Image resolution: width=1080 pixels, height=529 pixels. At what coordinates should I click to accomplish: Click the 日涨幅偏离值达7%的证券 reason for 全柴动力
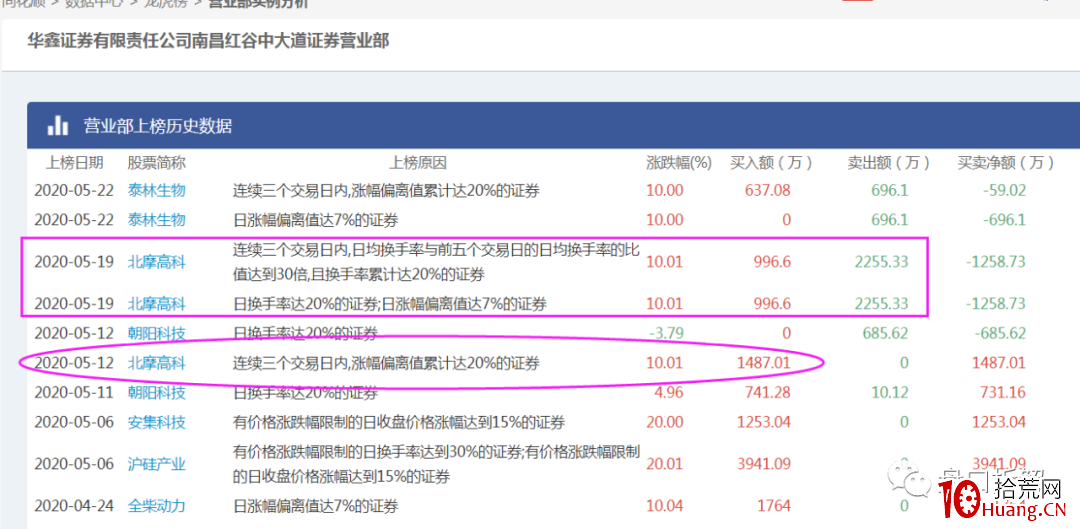(315, 506)
